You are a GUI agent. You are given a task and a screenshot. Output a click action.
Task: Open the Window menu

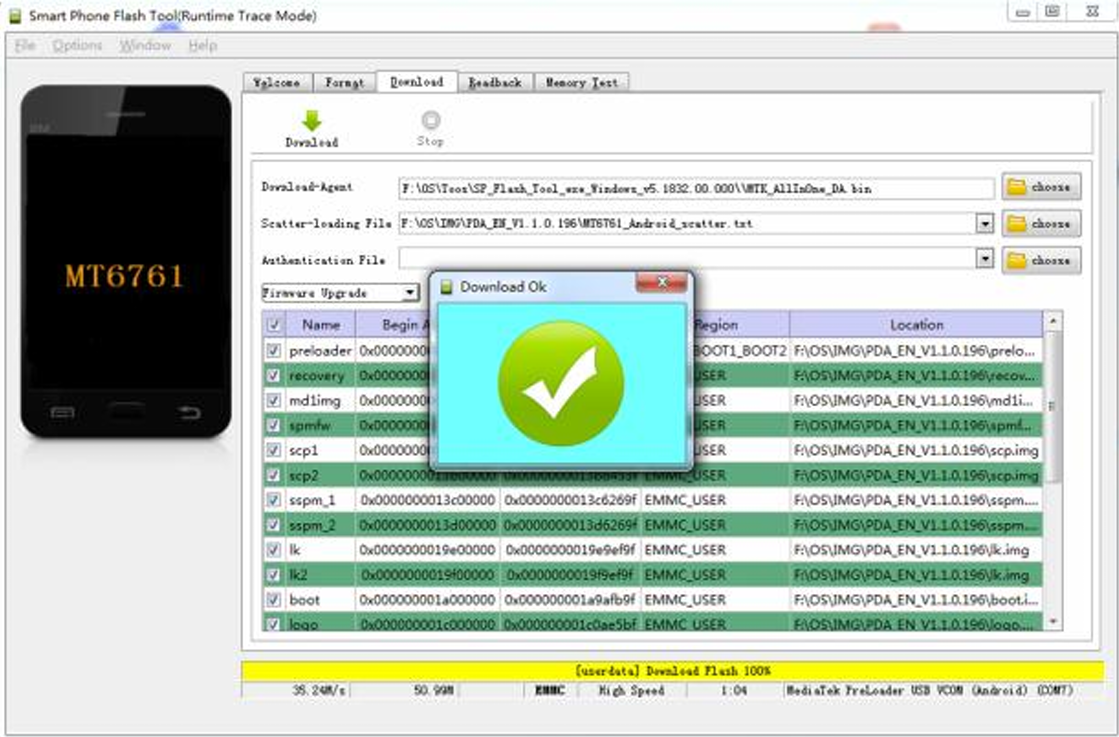145,46
